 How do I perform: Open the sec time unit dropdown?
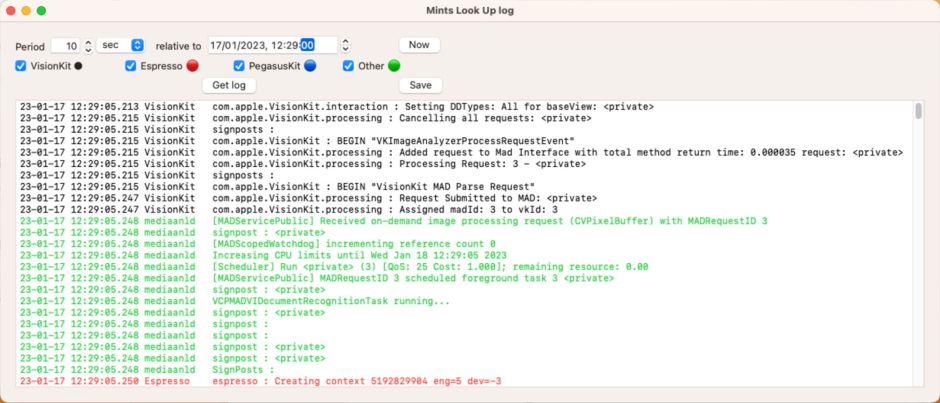click(x=122, y=45)
